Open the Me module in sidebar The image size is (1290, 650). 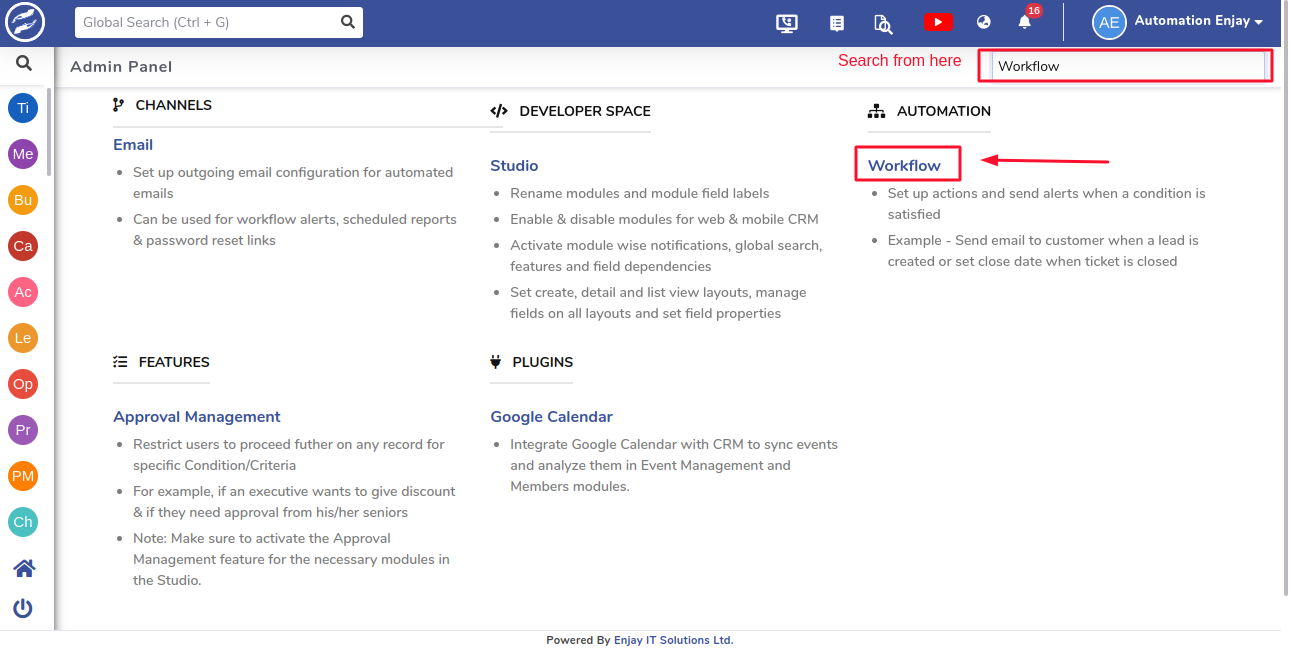(23, 154)
